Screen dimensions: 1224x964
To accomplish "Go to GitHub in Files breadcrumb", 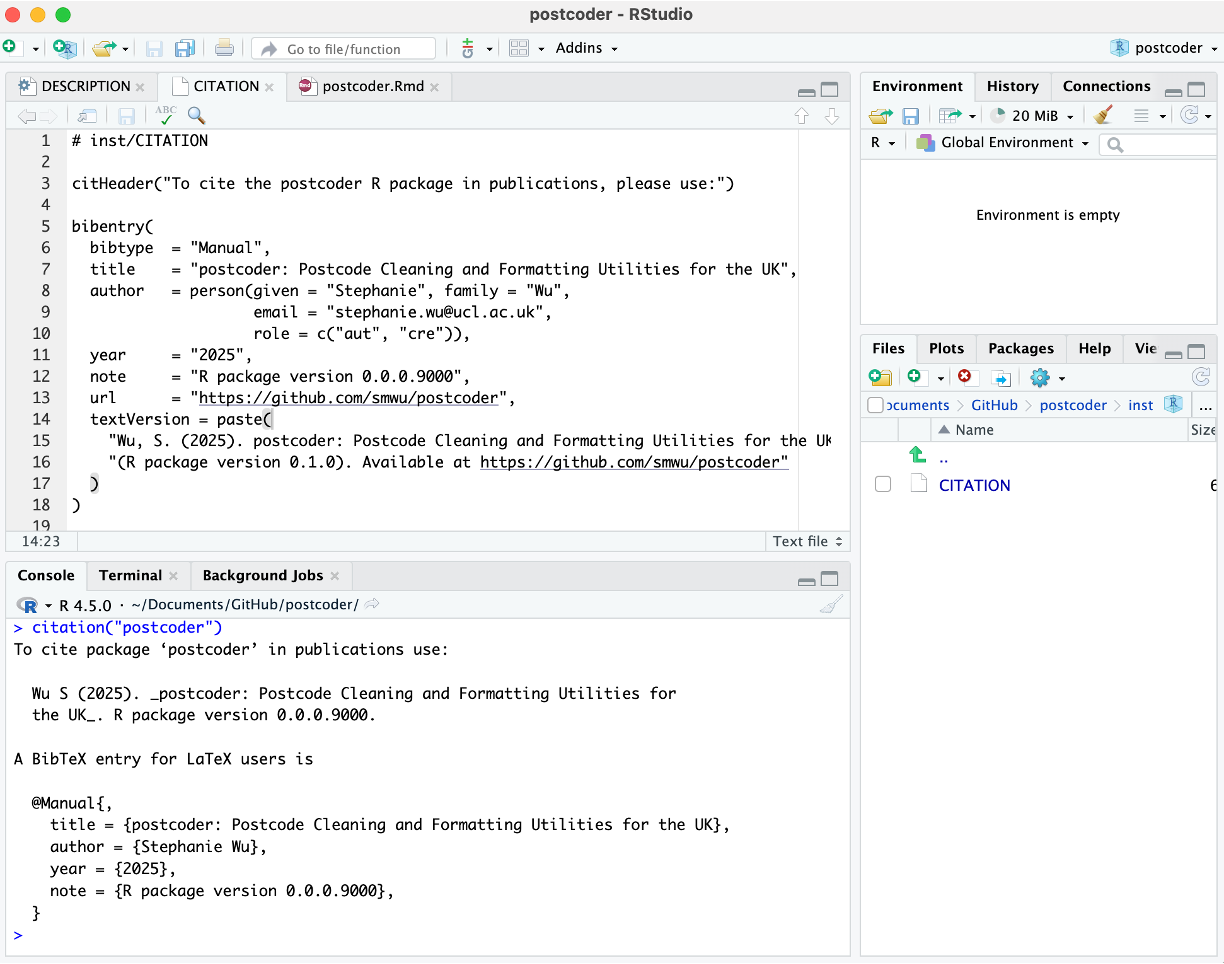I will [x=994, y=405].
